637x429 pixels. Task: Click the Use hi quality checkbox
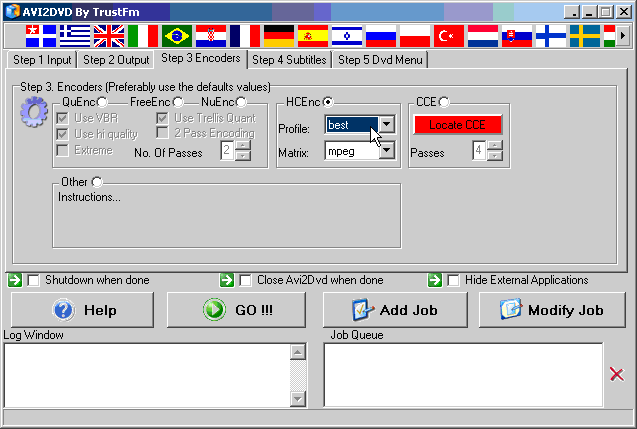[62, 134]
